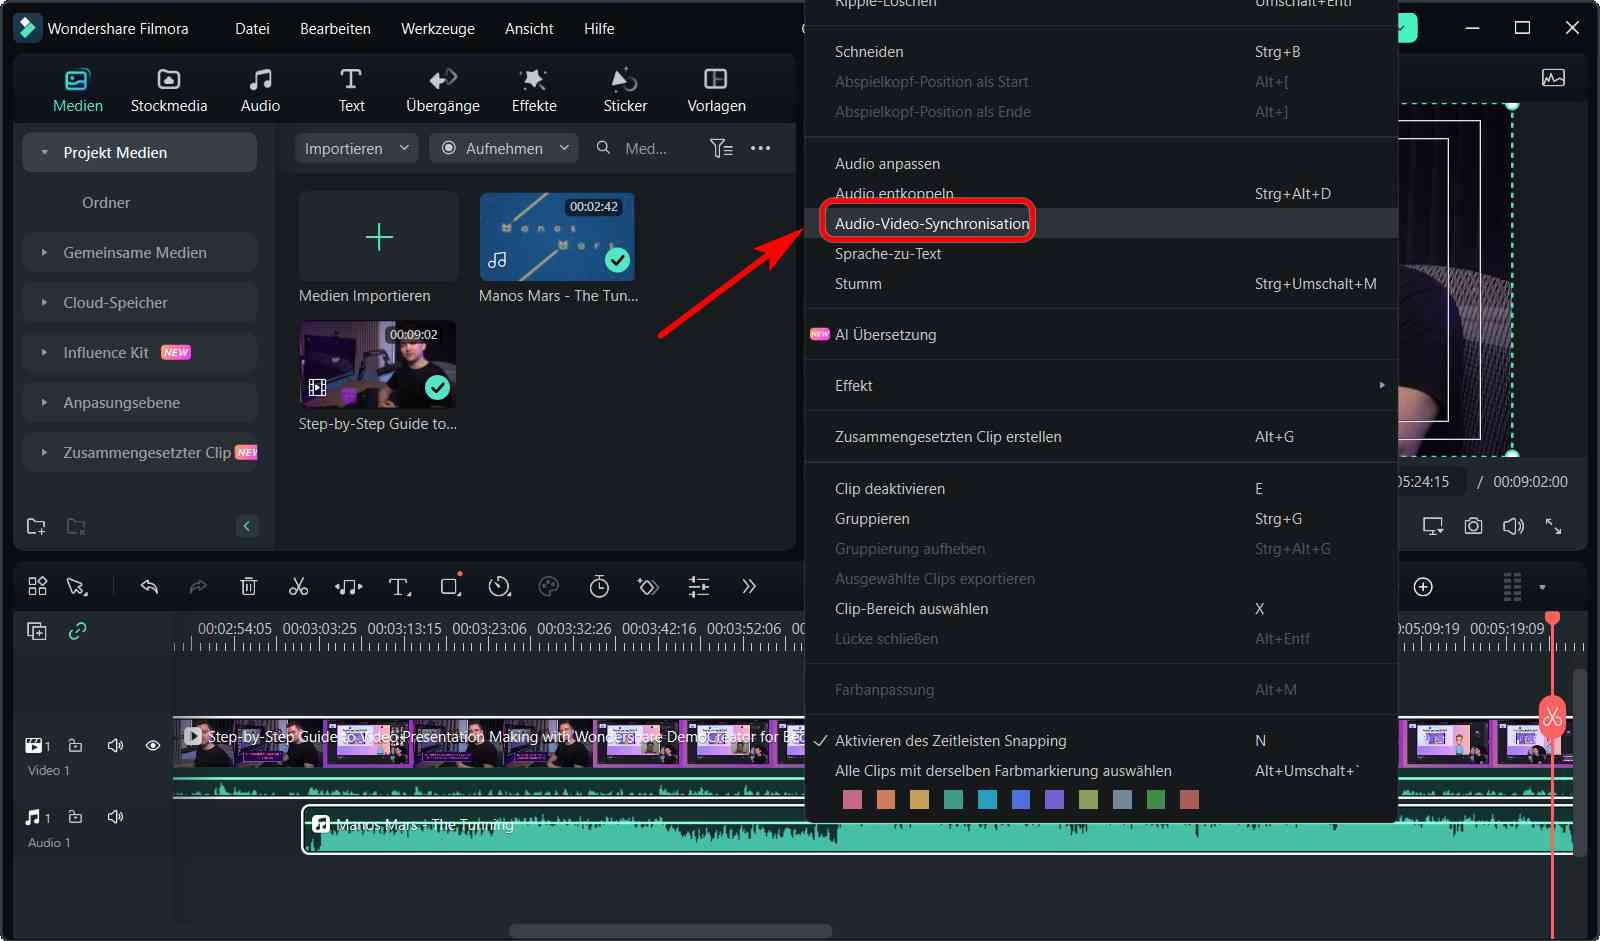Lock the Video 1 track
The width and height of the screenshot is (1600, 941).
tap(75, 745)
